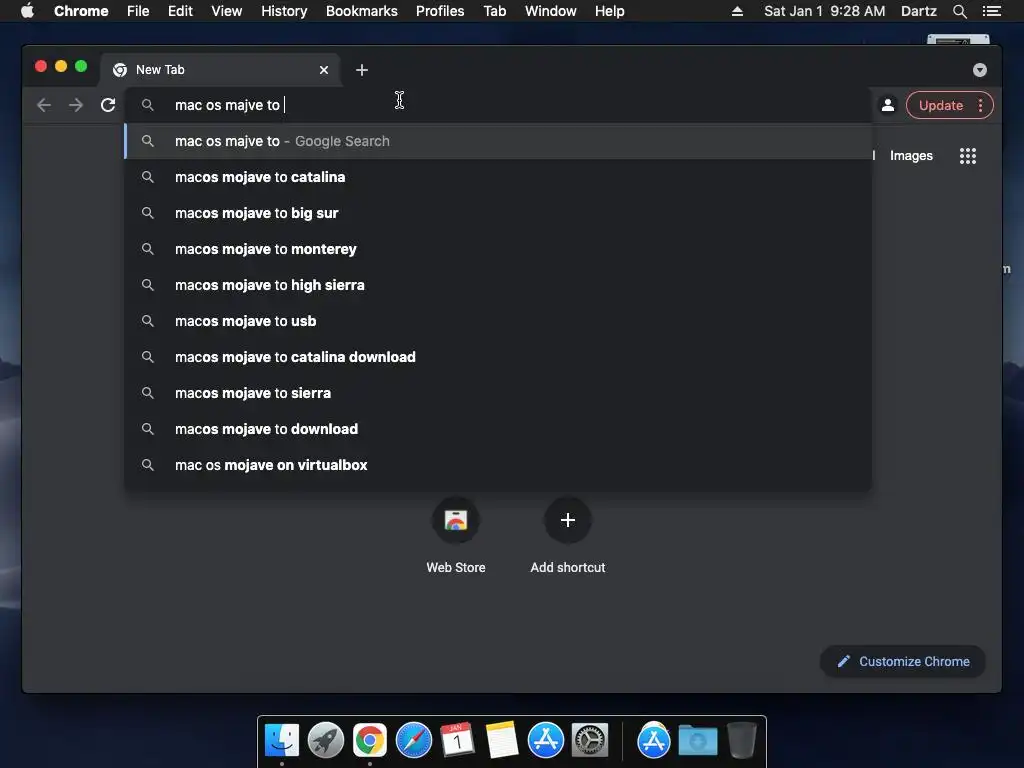Open Notification Center list icon
The height and width of the screenshot is (768, 1024).
click(x=991, y=11)
